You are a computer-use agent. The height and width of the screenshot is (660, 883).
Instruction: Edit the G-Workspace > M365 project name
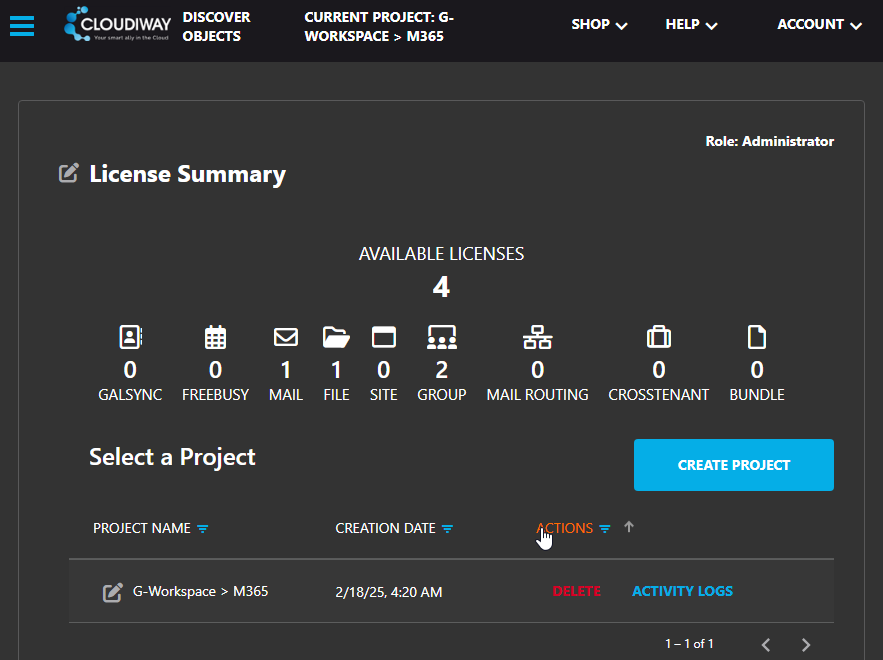coord(113,593)
